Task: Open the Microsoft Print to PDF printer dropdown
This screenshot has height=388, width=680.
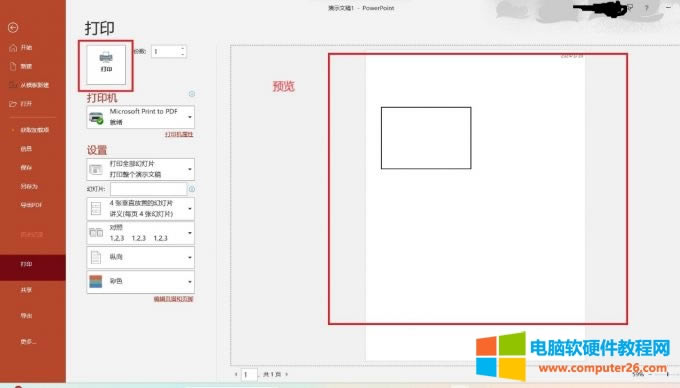Action: click(x=141, y=117)
